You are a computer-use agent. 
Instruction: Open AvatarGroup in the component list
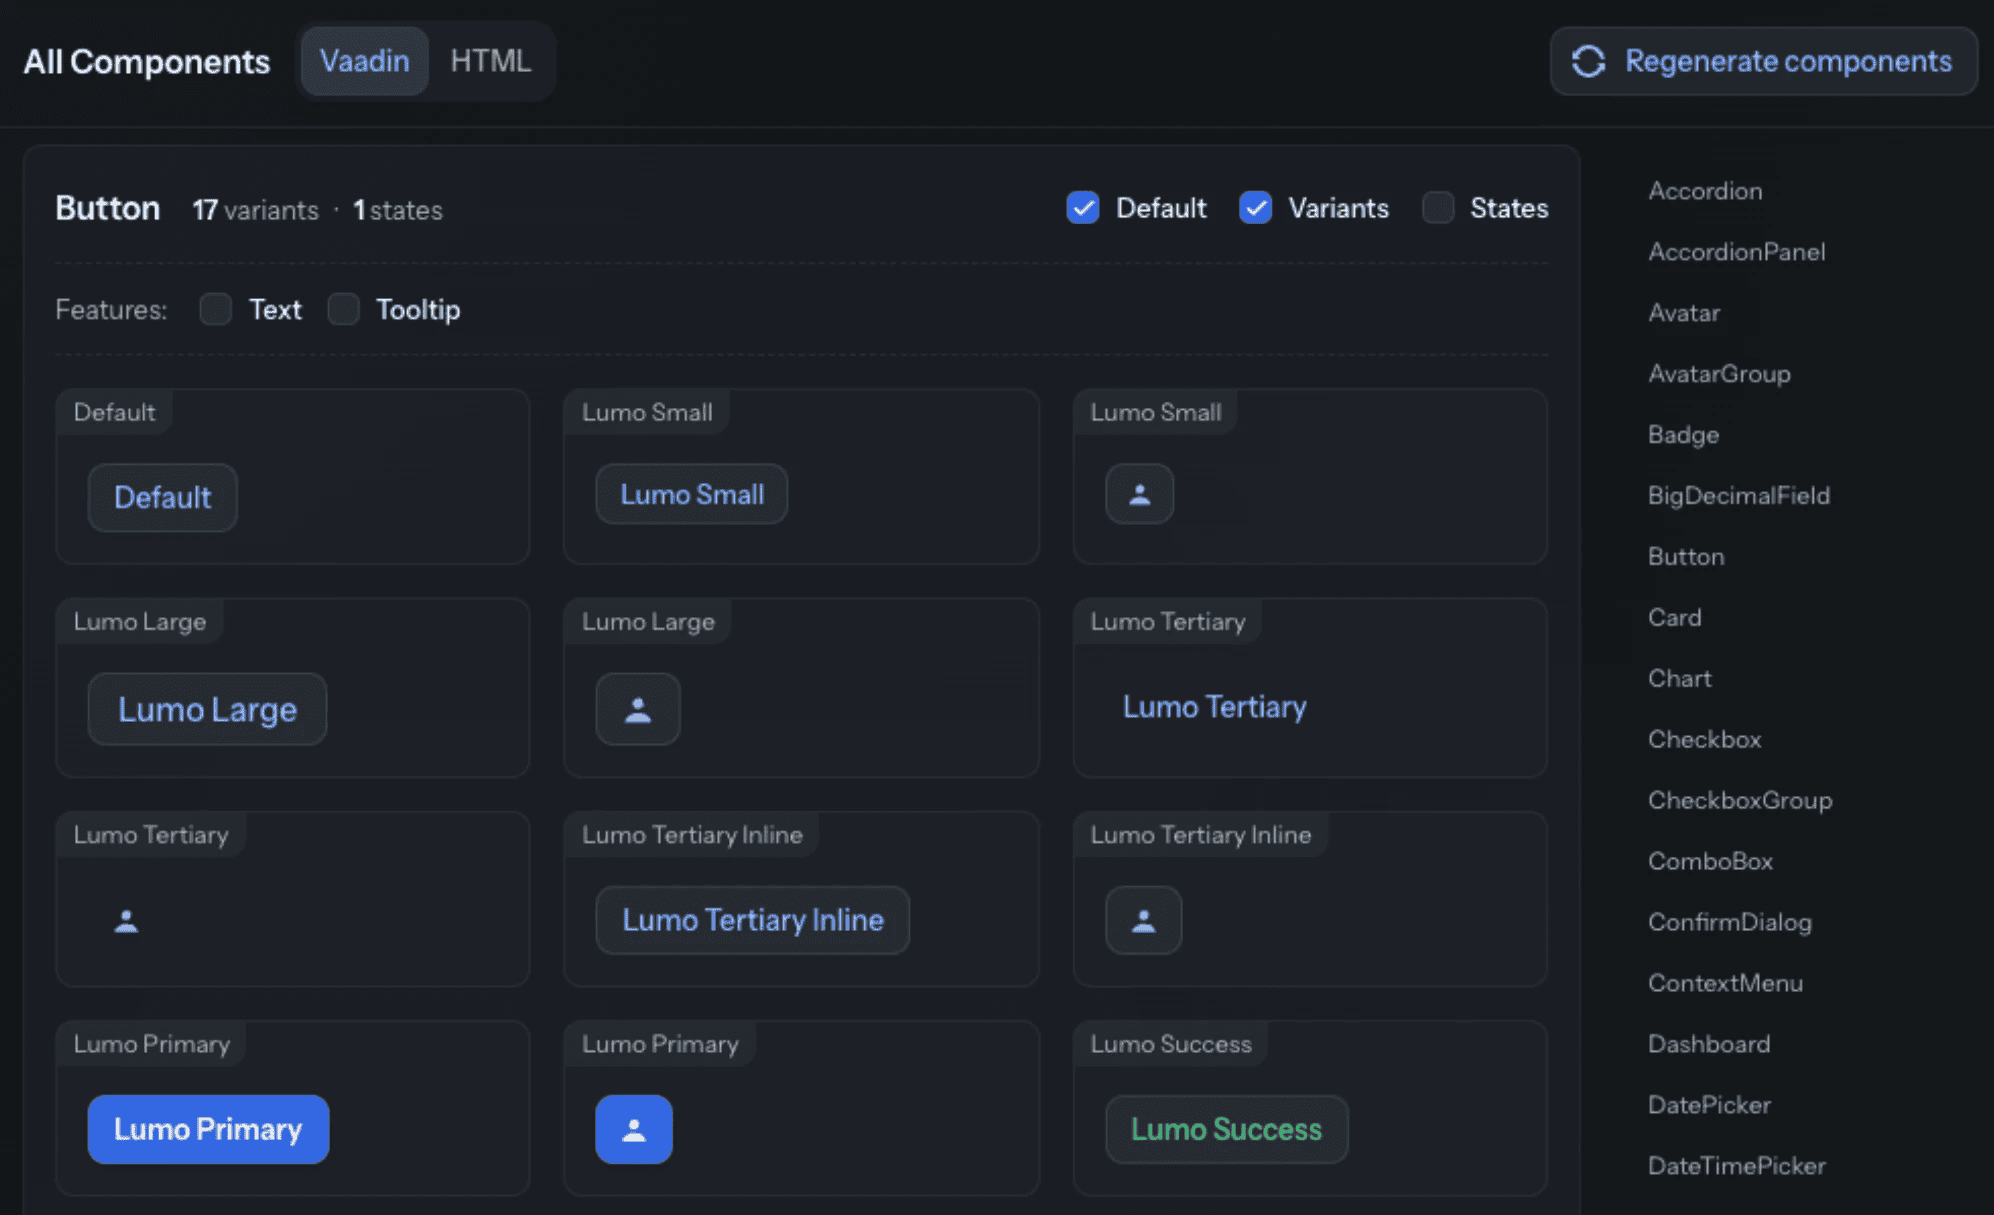(x=1719, y=374)
